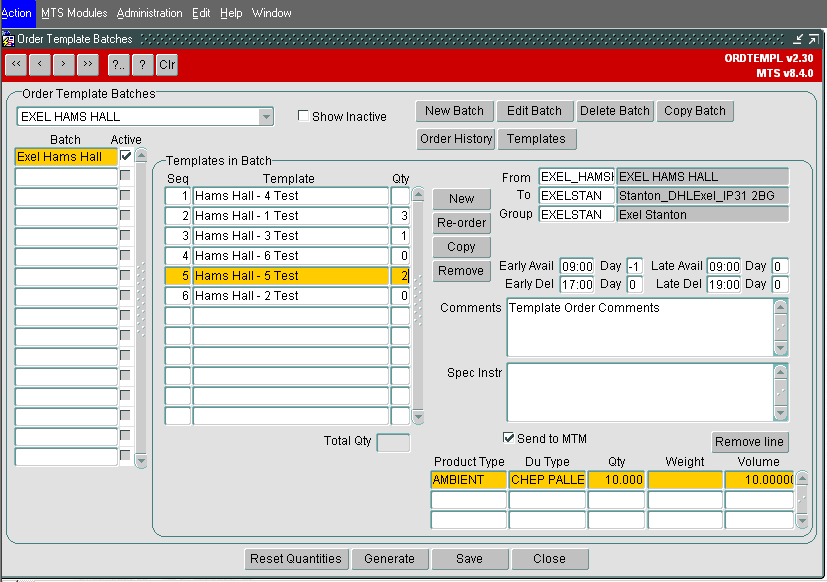Screen dimensions: 827x582
Task: Restore window using title bar arrow icon
Action: [x=813, y=39]
